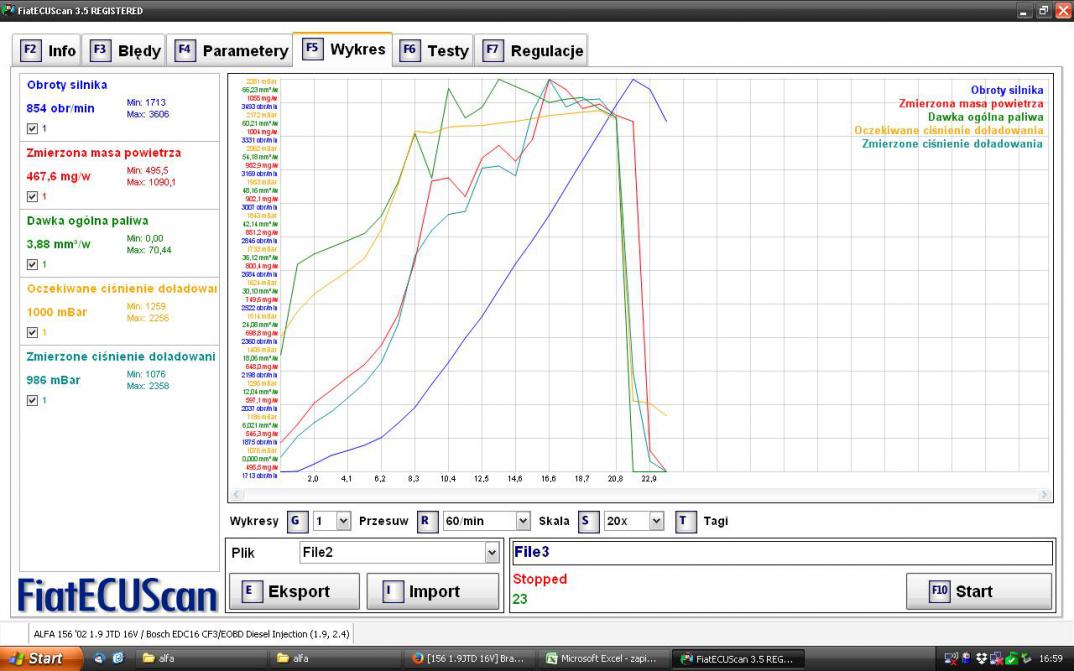Screen dimensions: 1074x671
Task: Switch to the Parametery tab
Action: (231, 50)
